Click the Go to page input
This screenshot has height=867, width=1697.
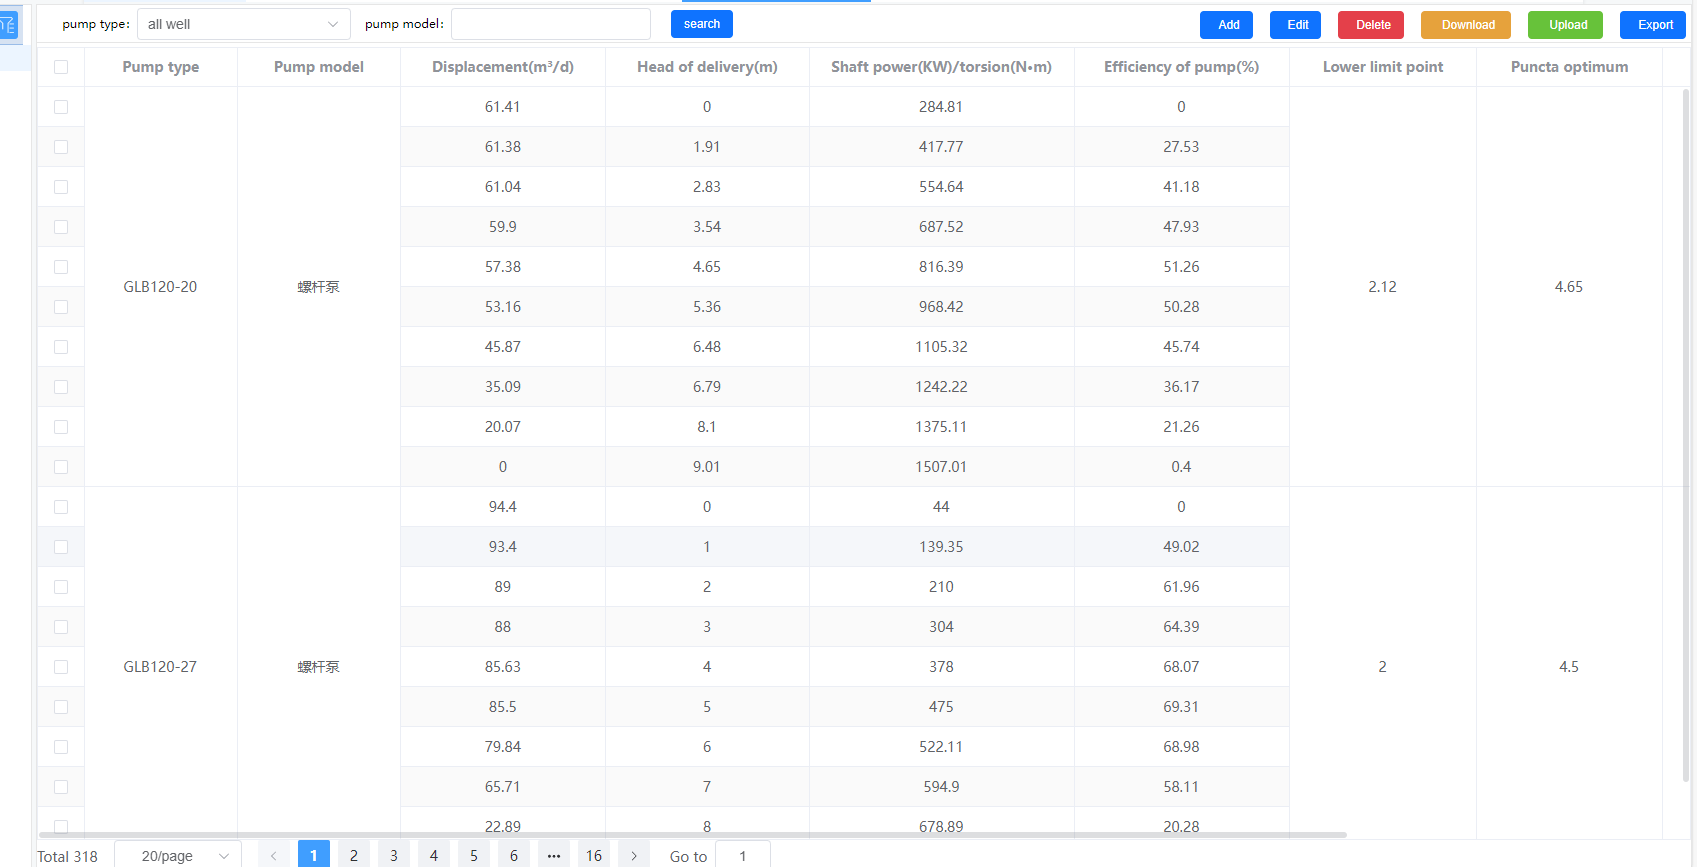(743, 856)
